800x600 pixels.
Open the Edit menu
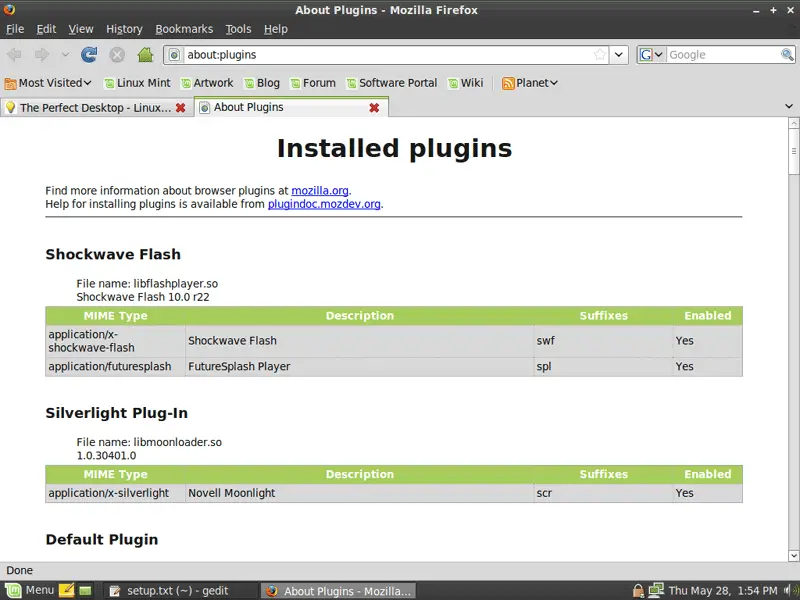coord(46,29)
